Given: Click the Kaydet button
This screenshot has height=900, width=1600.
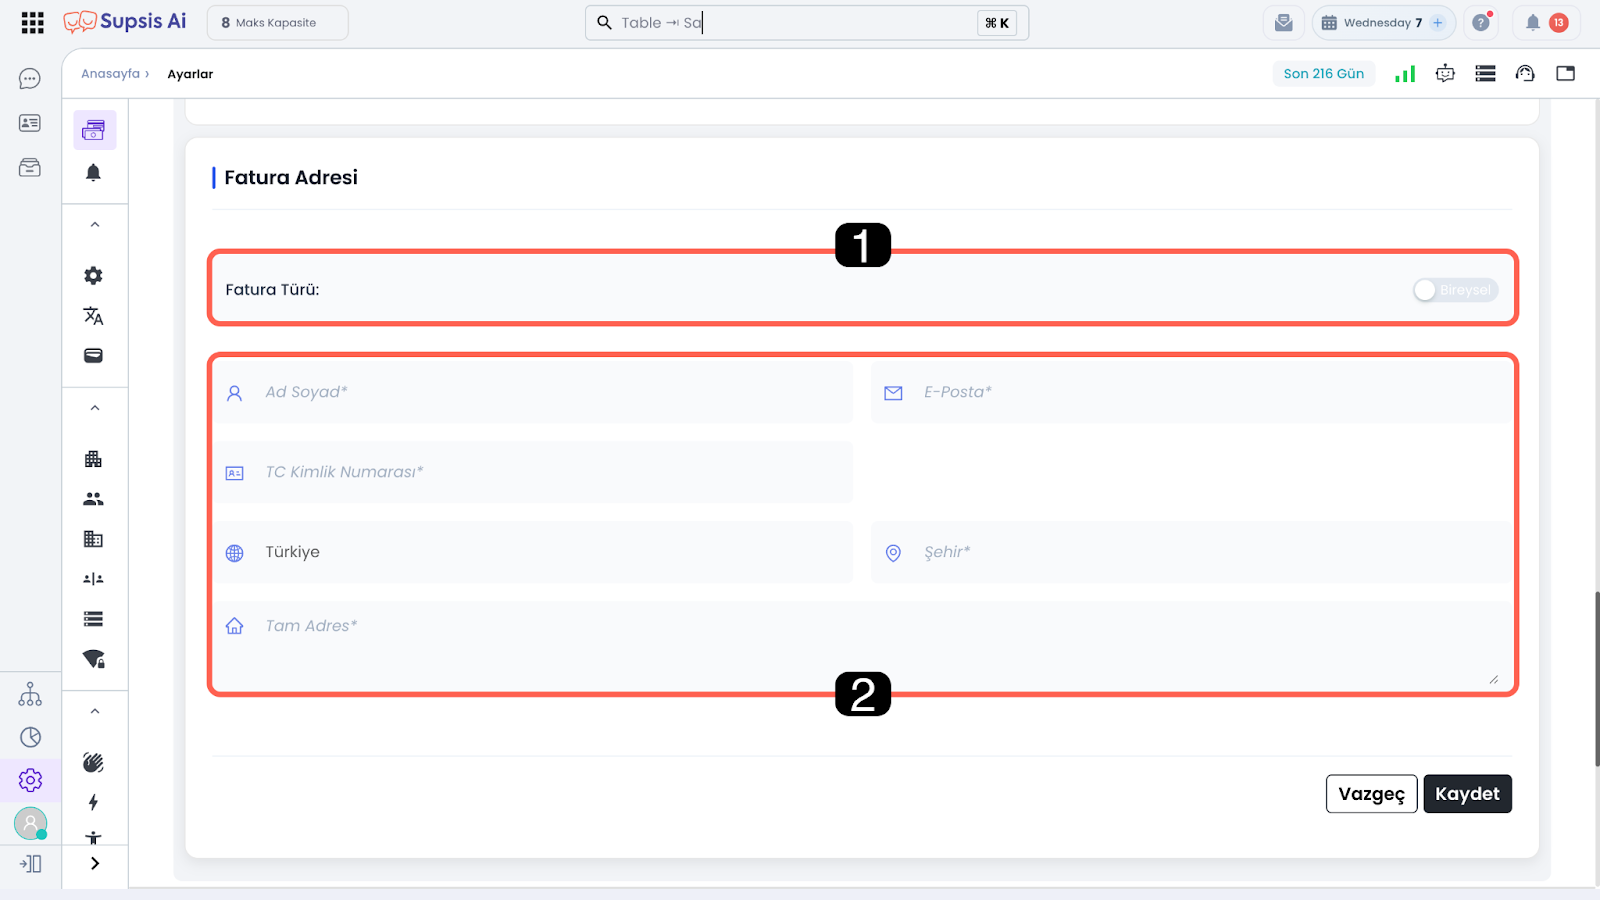Looking at the screenshot, I should 1467,794.
